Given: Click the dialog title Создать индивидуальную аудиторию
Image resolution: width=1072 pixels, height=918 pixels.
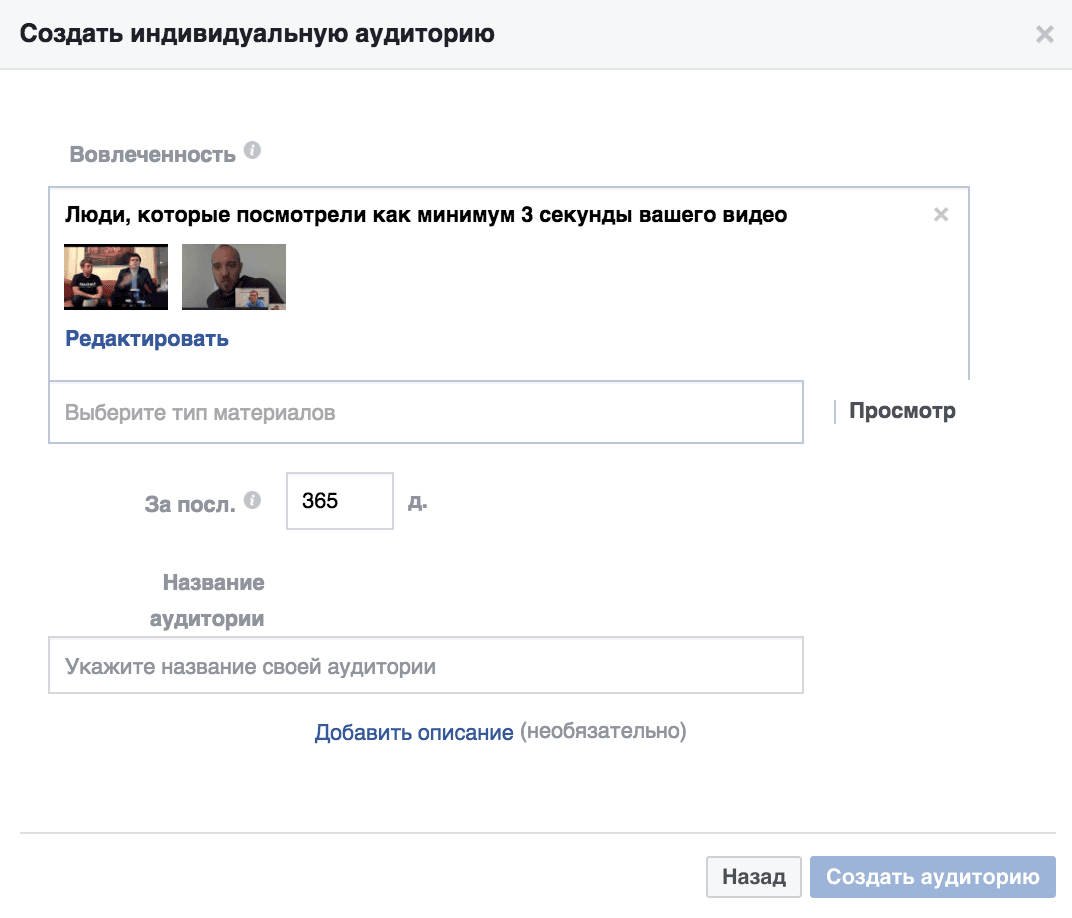Looking at the screenshot, I should click(257, 33).
